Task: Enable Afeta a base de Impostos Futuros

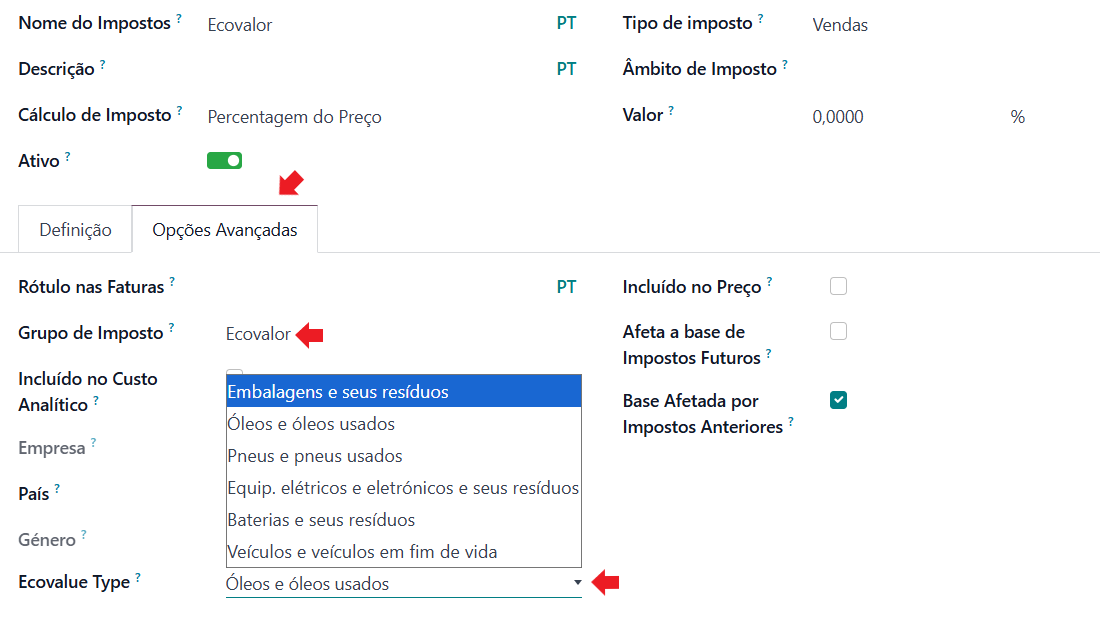Action: tap(839, 331)
